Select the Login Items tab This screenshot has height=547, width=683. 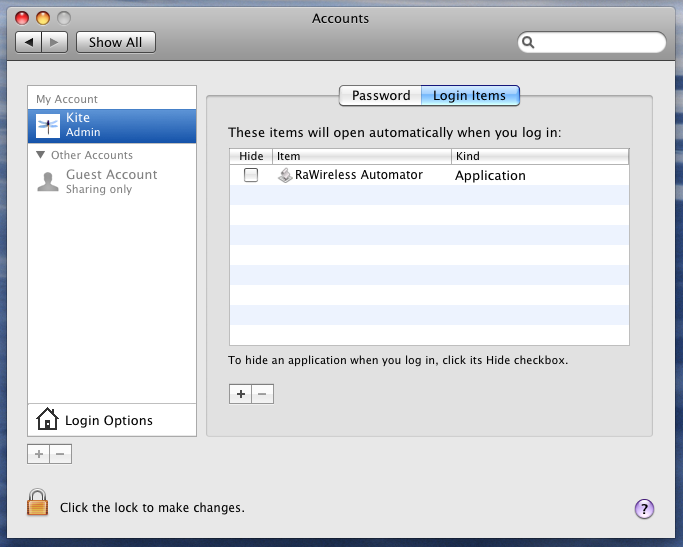point(469,96)
